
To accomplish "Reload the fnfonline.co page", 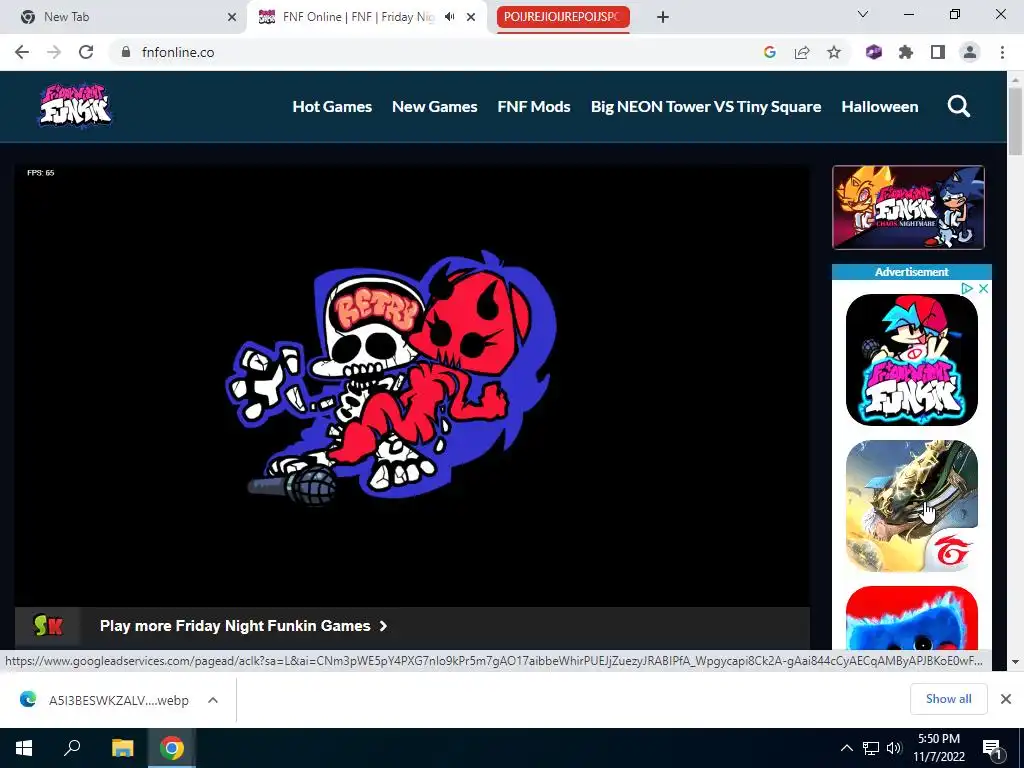I will pos(86,52).
